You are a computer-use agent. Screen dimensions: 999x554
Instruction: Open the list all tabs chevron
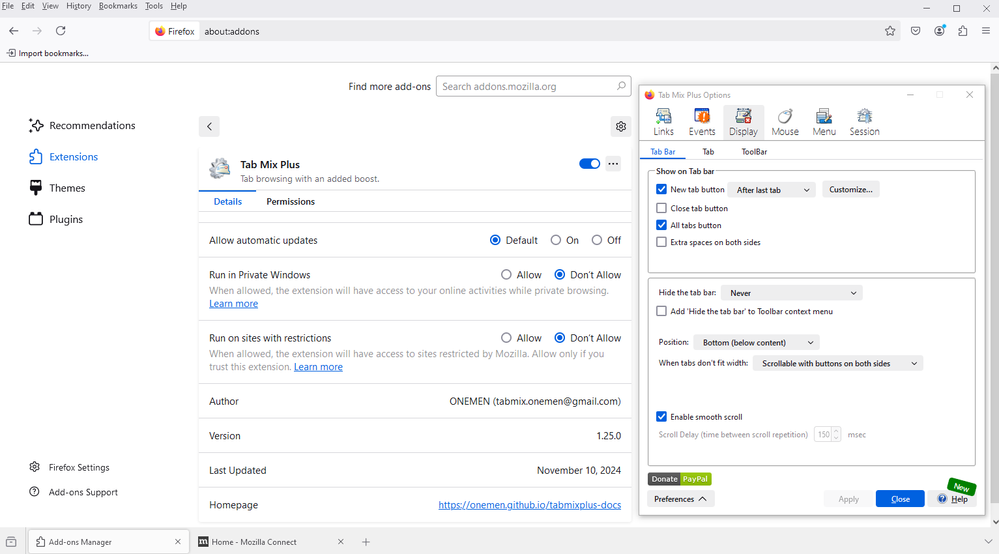[x=988, y=542]
